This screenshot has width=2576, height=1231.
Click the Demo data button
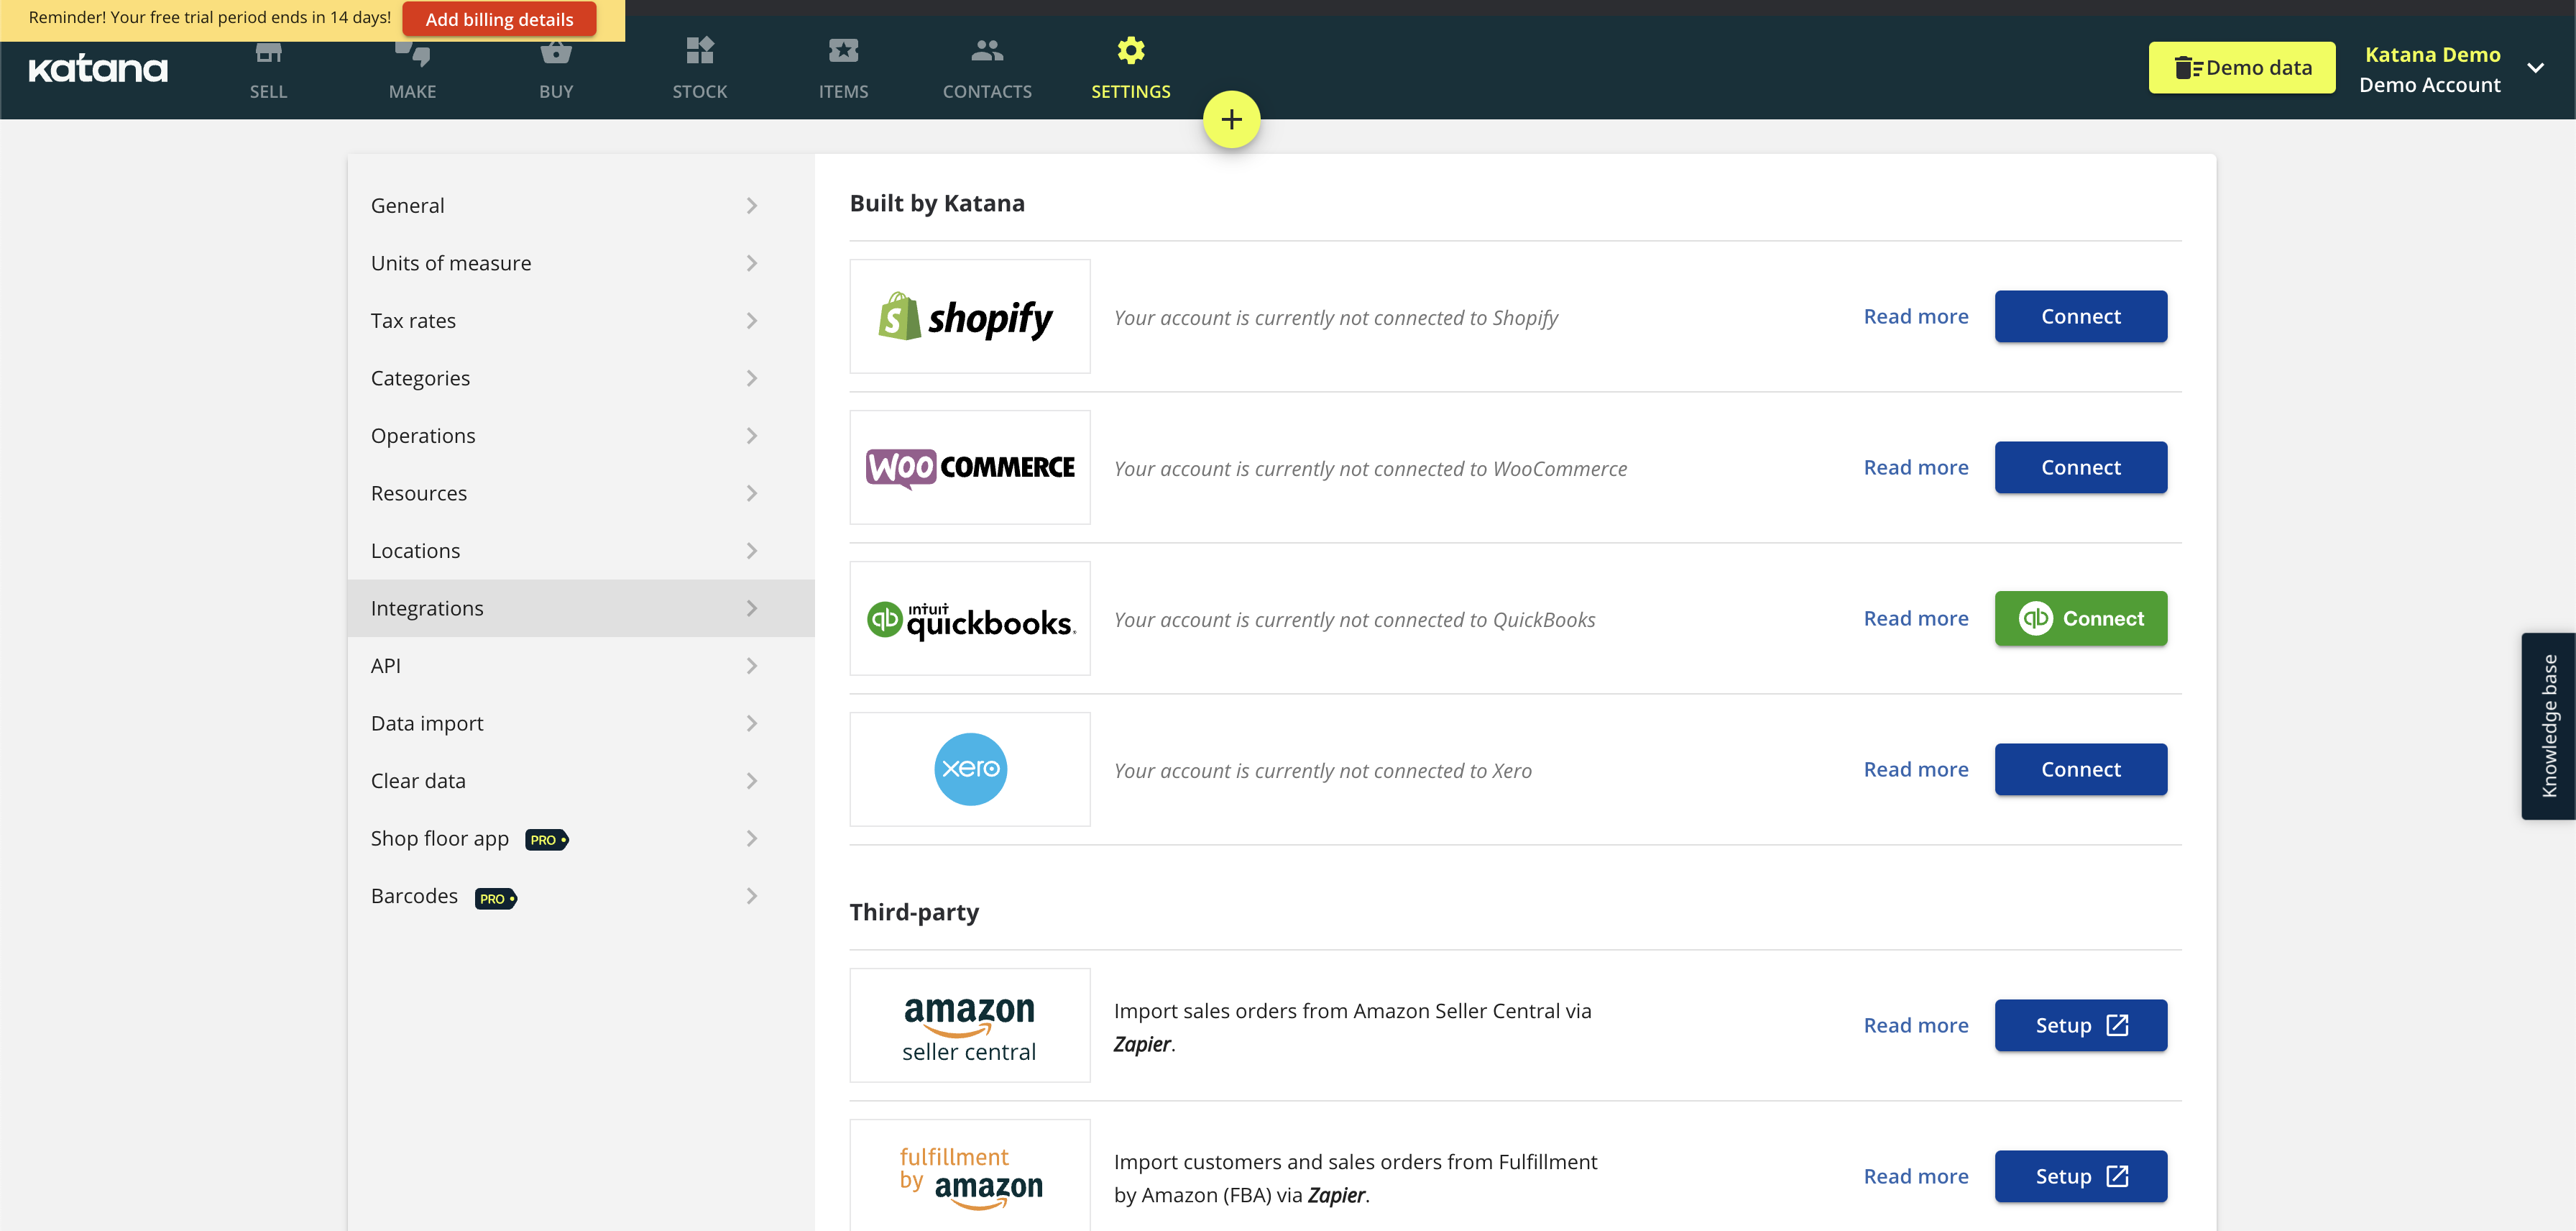pyautogui.click(x=2242, y=68)
